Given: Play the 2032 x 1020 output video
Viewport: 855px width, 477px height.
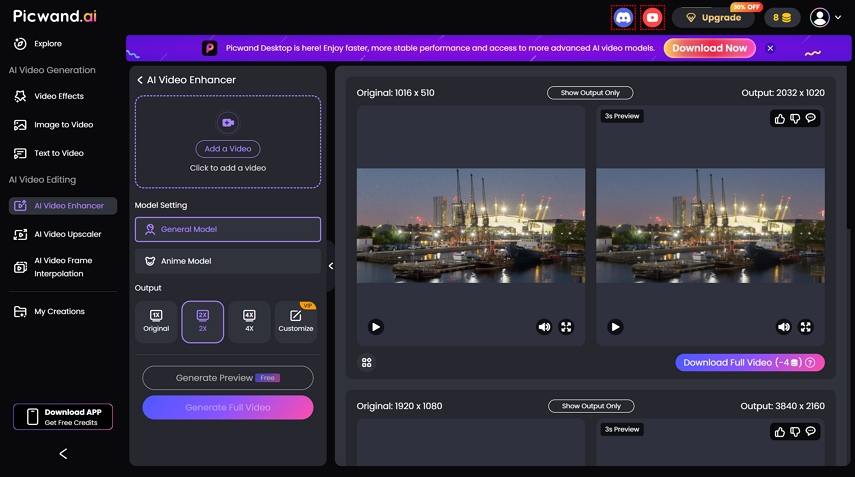Looking at the screenshot, I should pos(615,327).
